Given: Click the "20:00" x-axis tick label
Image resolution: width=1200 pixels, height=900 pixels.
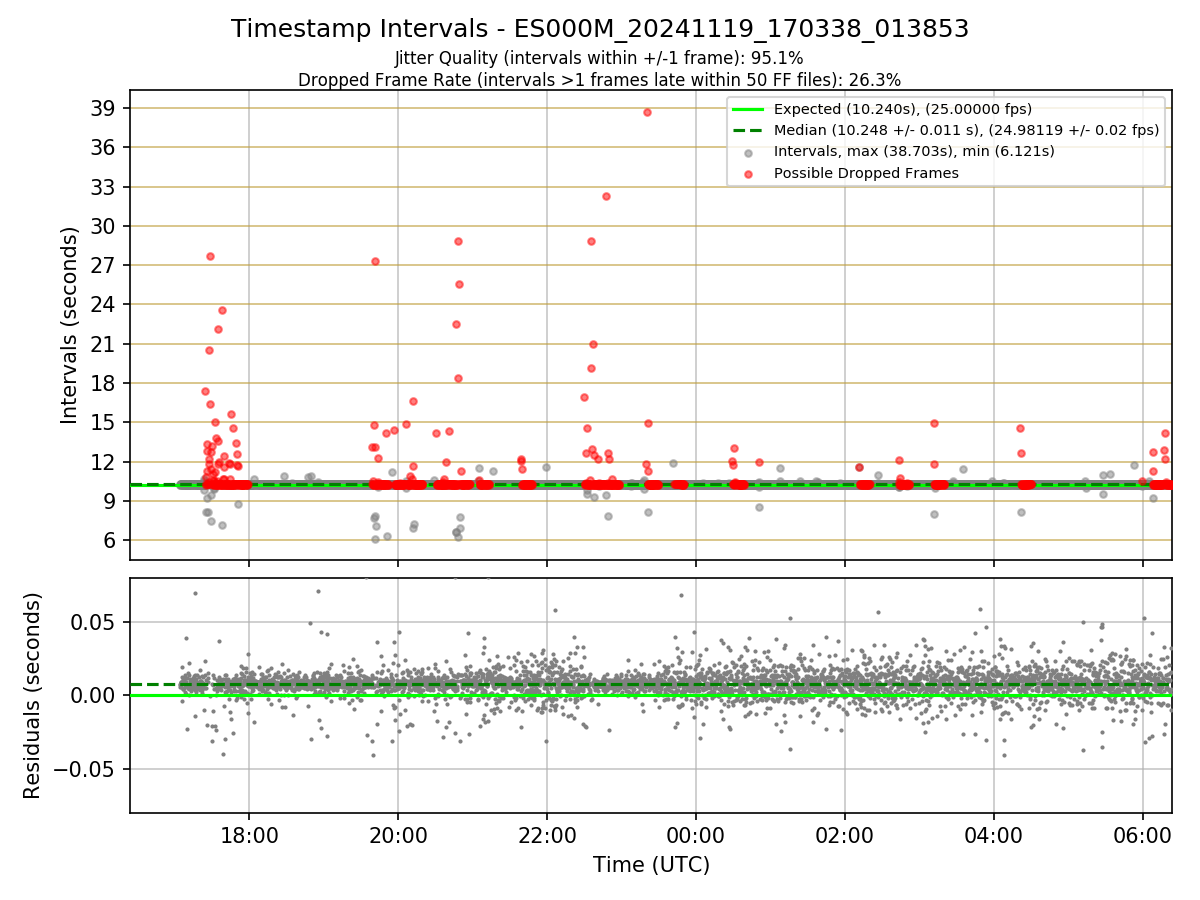Looking at the screenshot, I should pyautogui.click(x=398, y=835).
